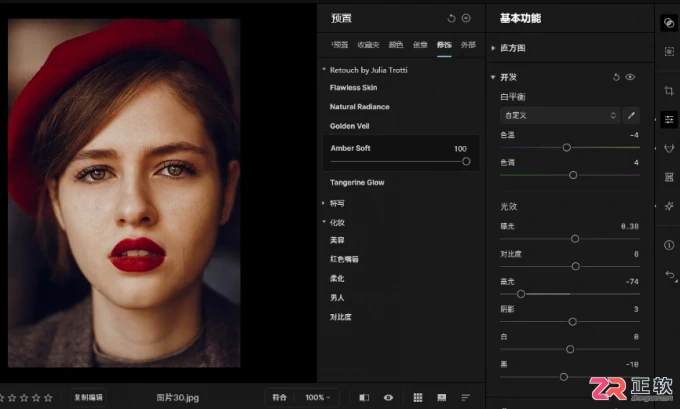Switch to the 修饰 retouch tab
Image resolution: width=680 pixels, height=409 pixels.
pyautogui.click(x=444, y=45)
